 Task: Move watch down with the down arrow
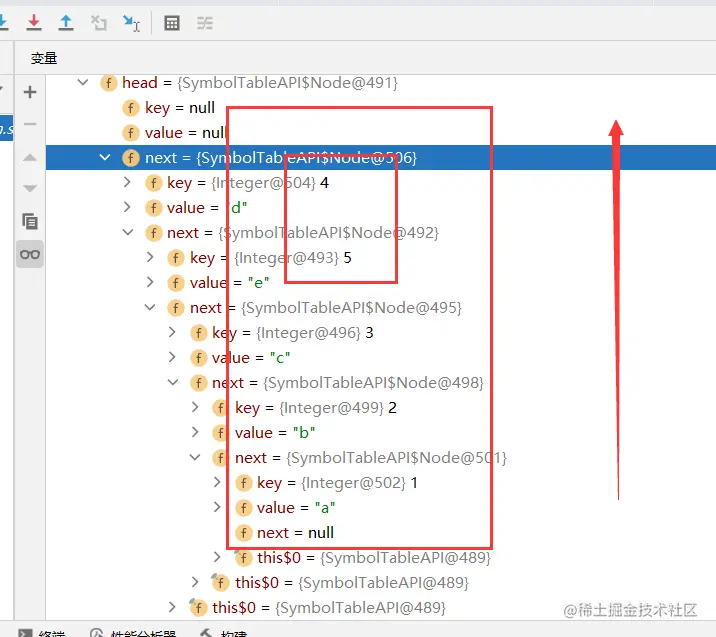[x=30, y=188]
